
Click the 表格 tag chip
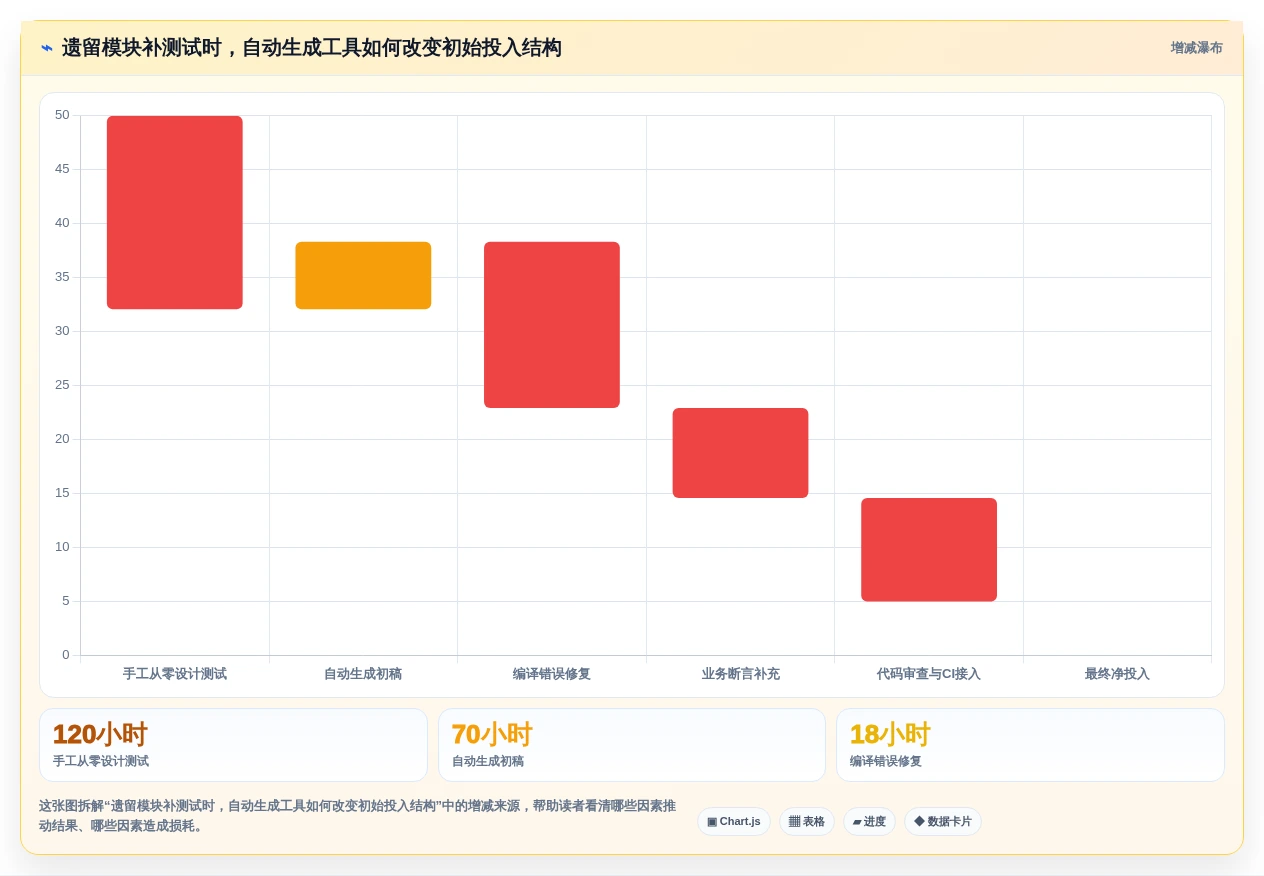click(807, 822)
